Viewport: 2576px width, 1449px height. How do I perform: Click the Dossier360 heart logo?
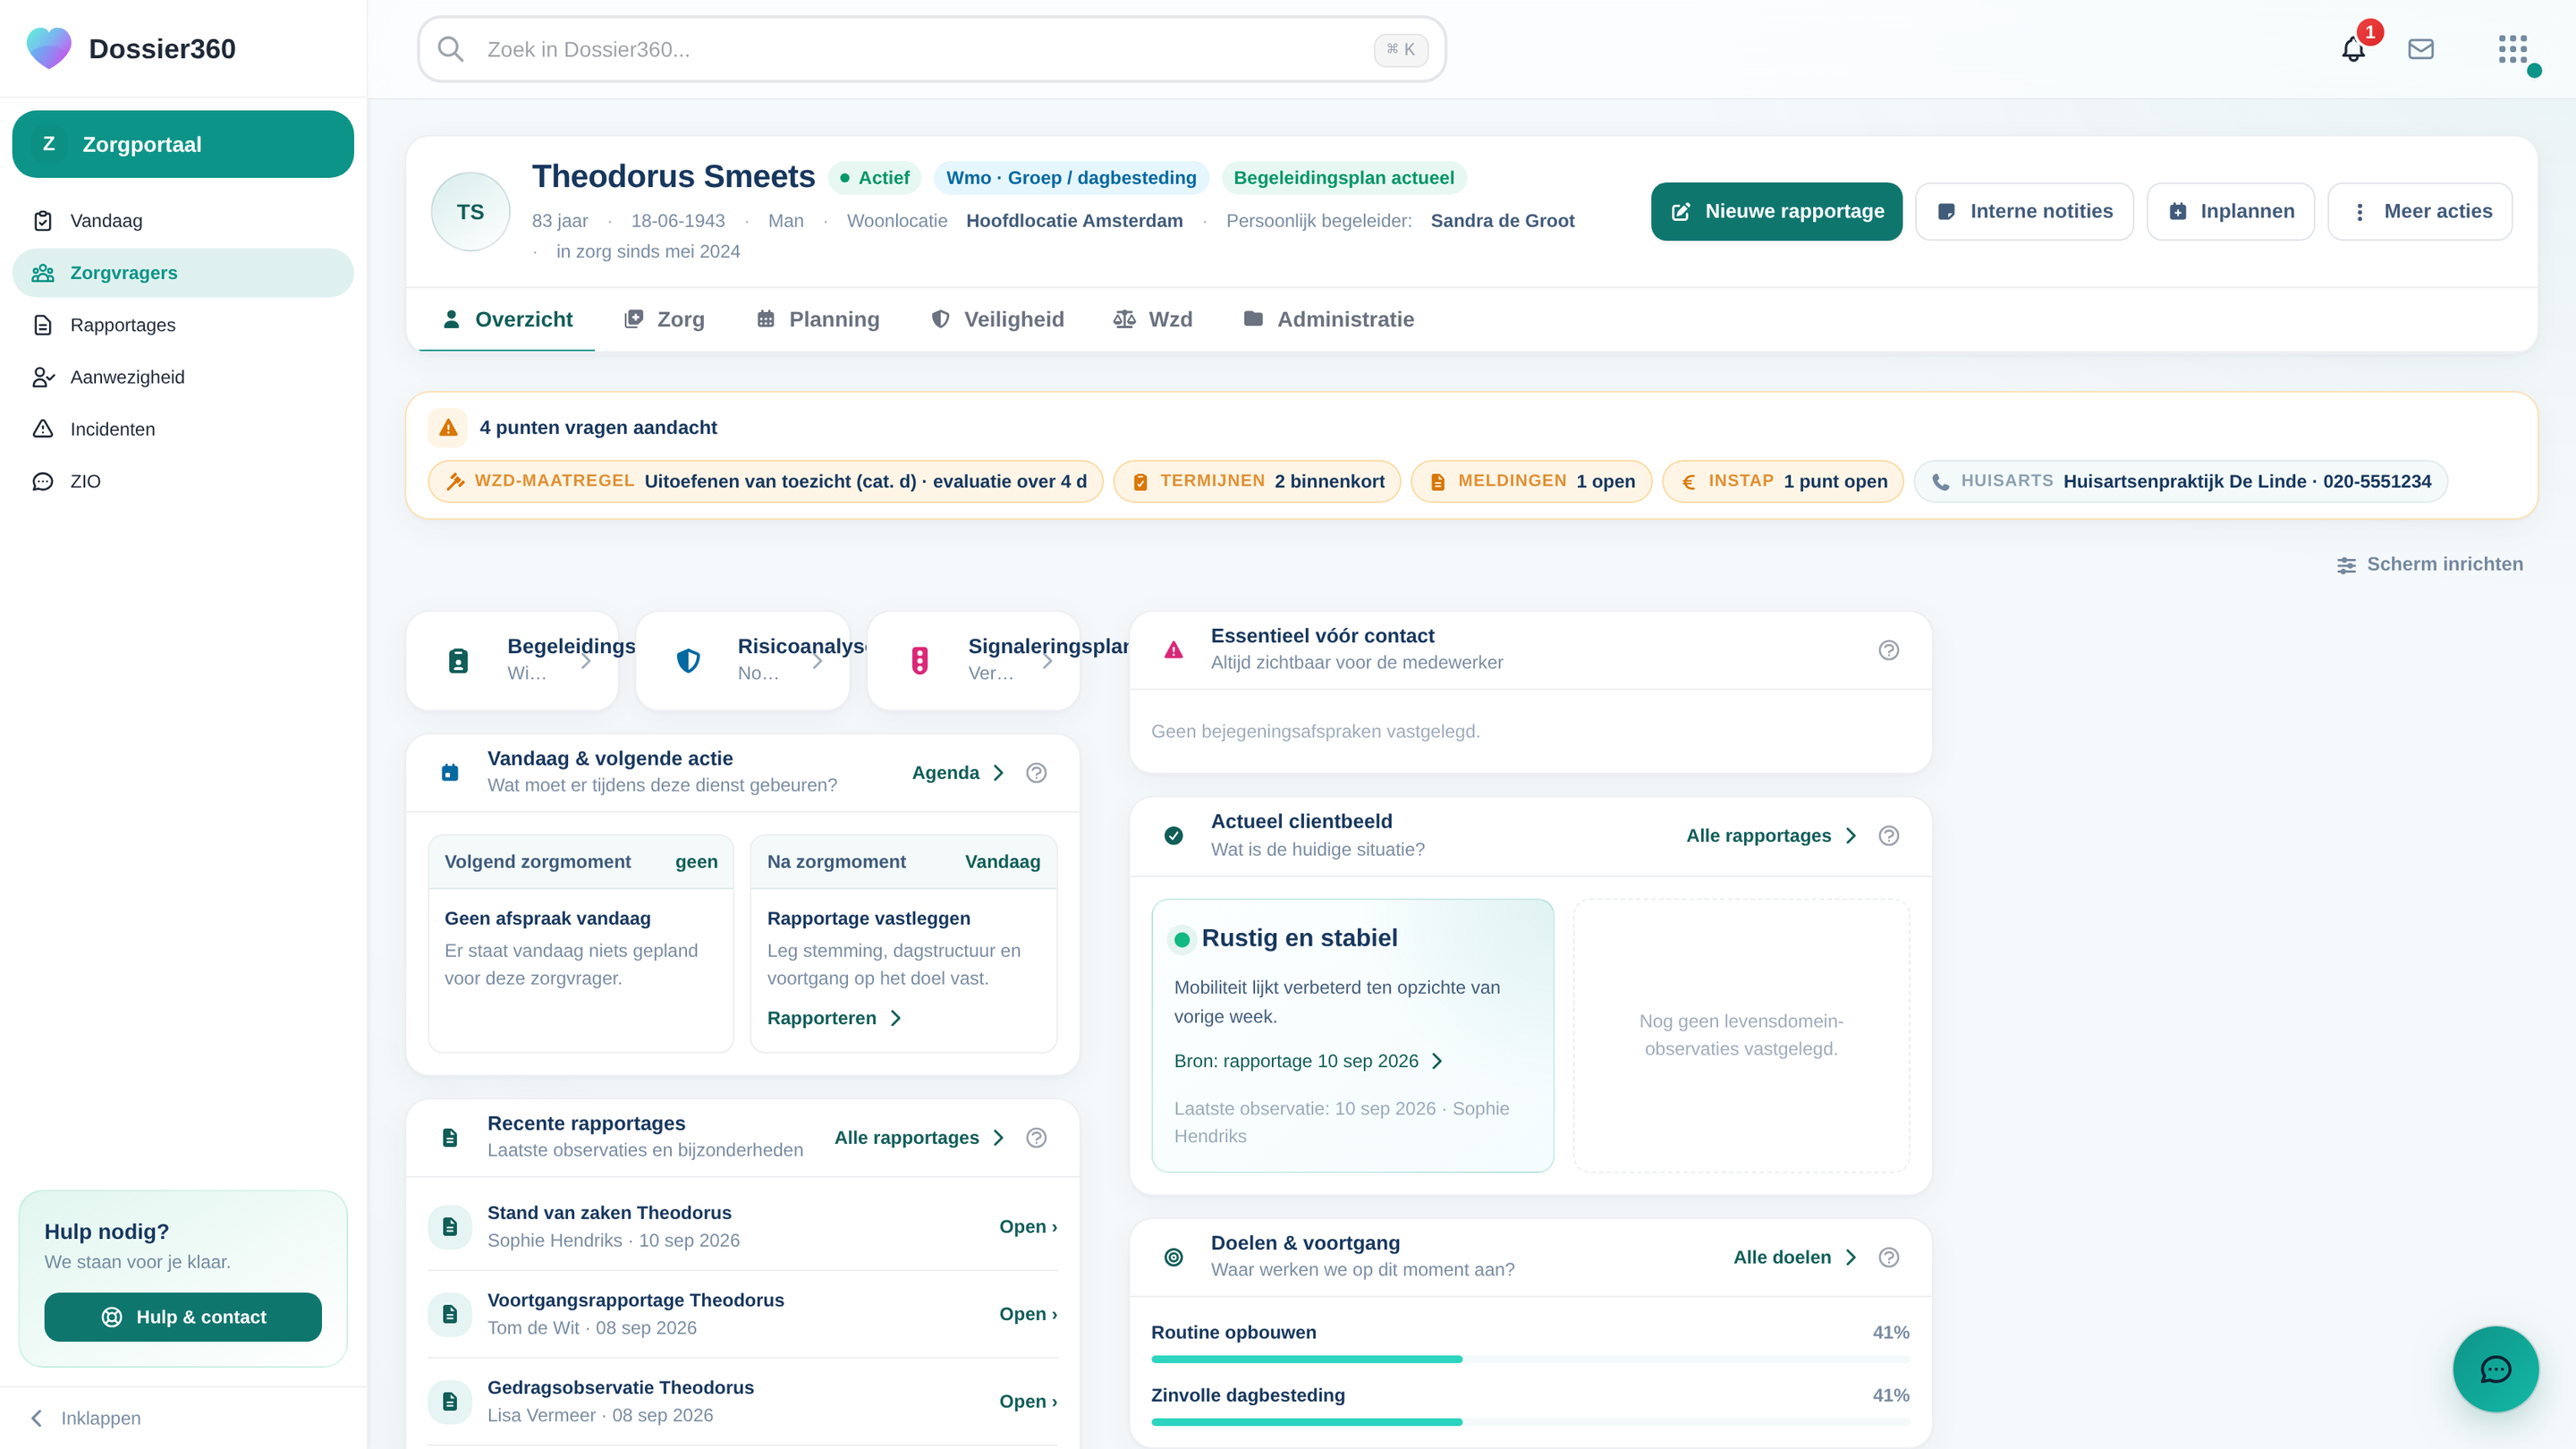click(x=49, y=48)
